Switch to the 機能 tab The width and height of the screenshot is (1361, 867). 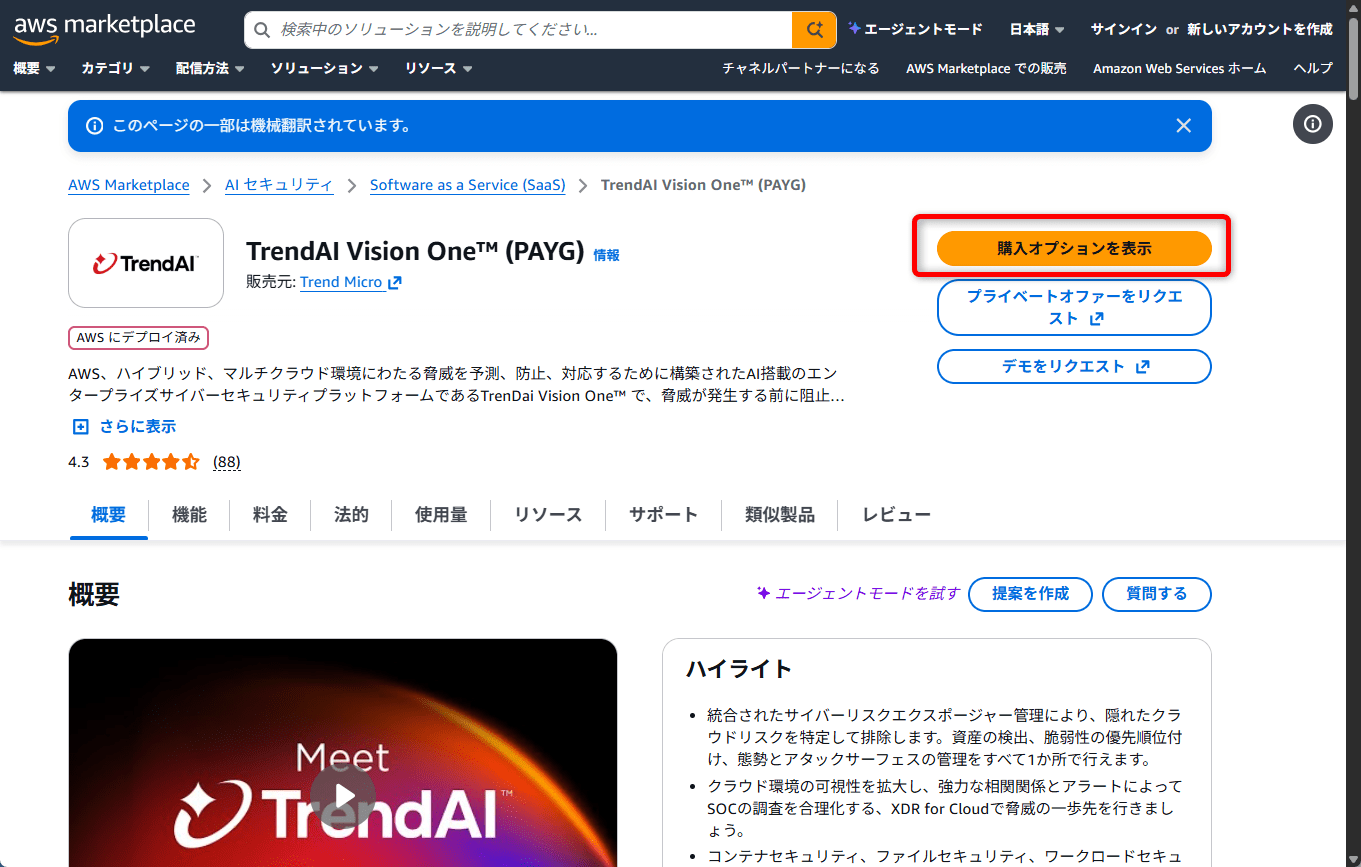[189, 515]
